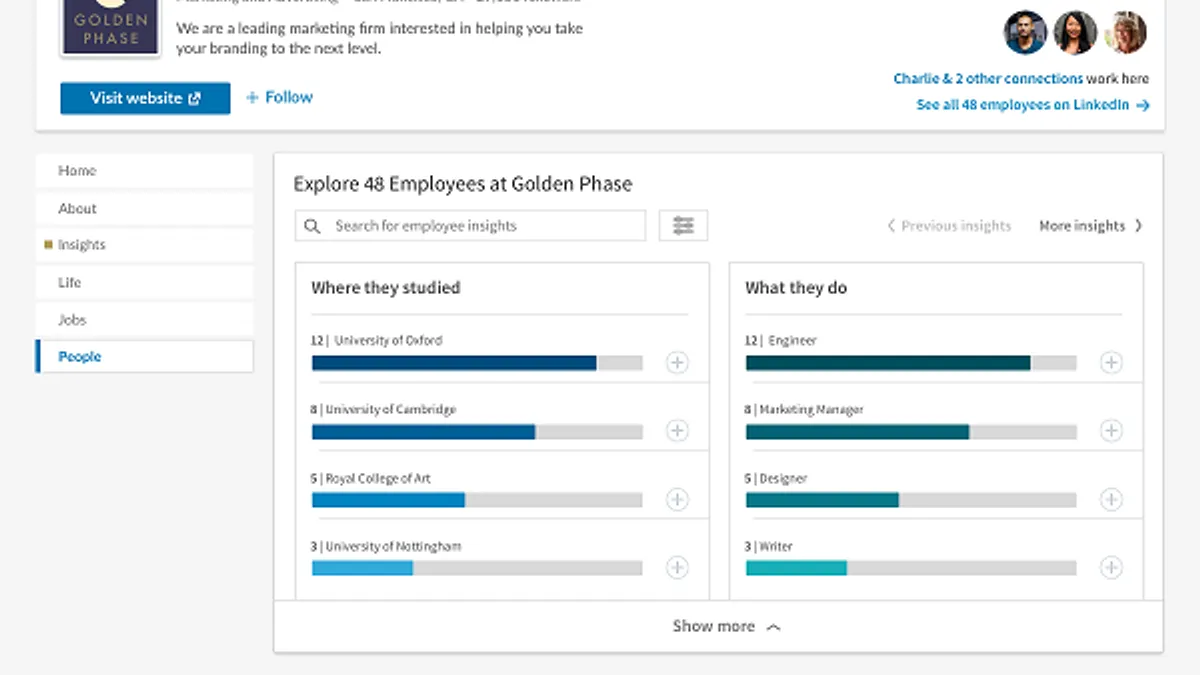Click 'Explore 48 Employees at Golden Phase' heading

463,184
